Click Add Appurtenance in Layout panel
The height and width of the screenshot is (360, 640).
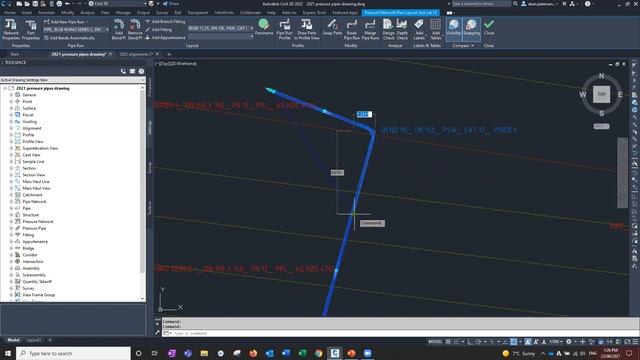coord(165,38)
